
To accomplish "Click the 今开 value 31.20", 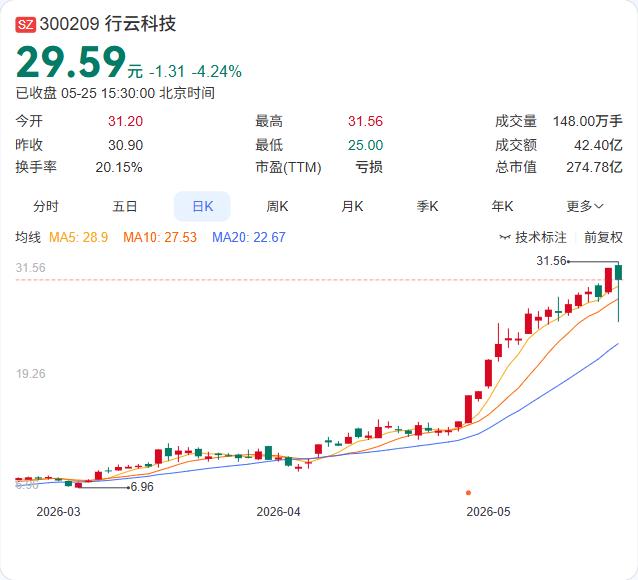I will coord(125,121).
